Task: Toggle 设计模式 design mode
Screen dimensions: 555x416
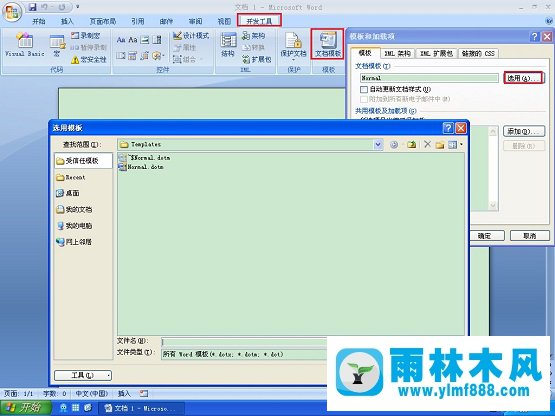Action: click(x=191, y=35)
